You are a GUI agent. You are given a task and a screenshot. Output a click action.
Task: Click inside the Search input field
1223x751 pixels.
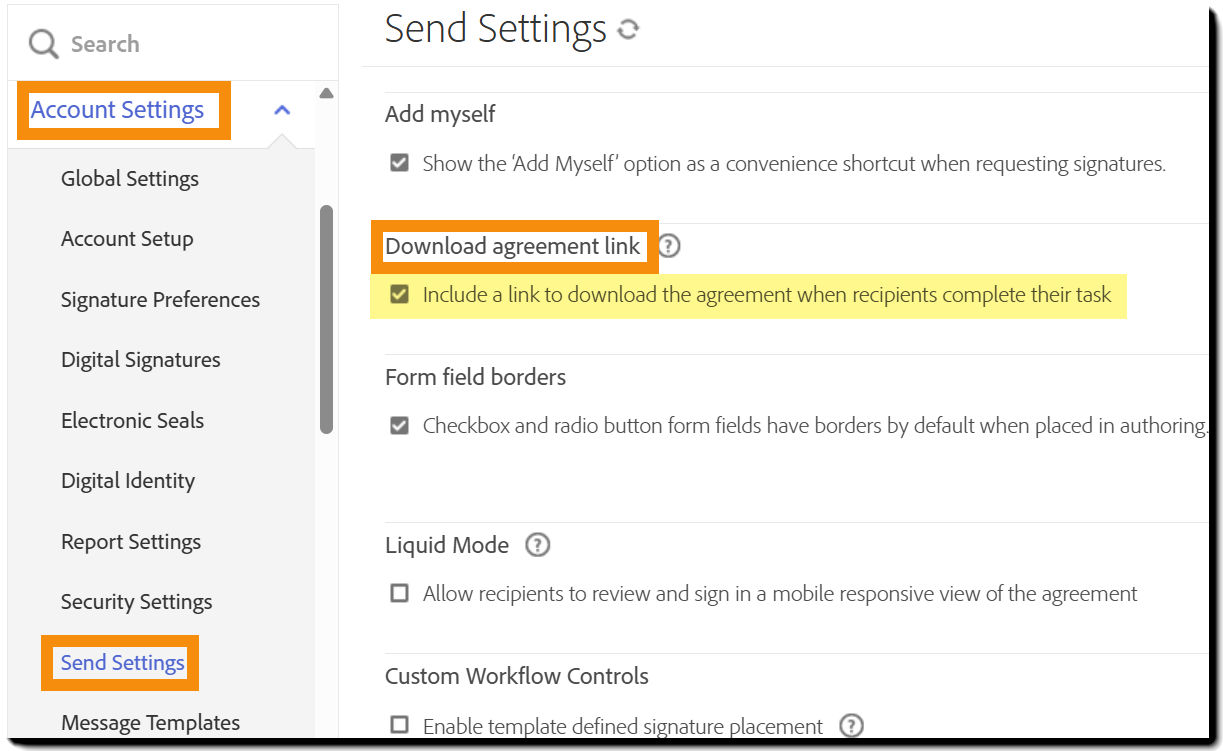point(150,43)
